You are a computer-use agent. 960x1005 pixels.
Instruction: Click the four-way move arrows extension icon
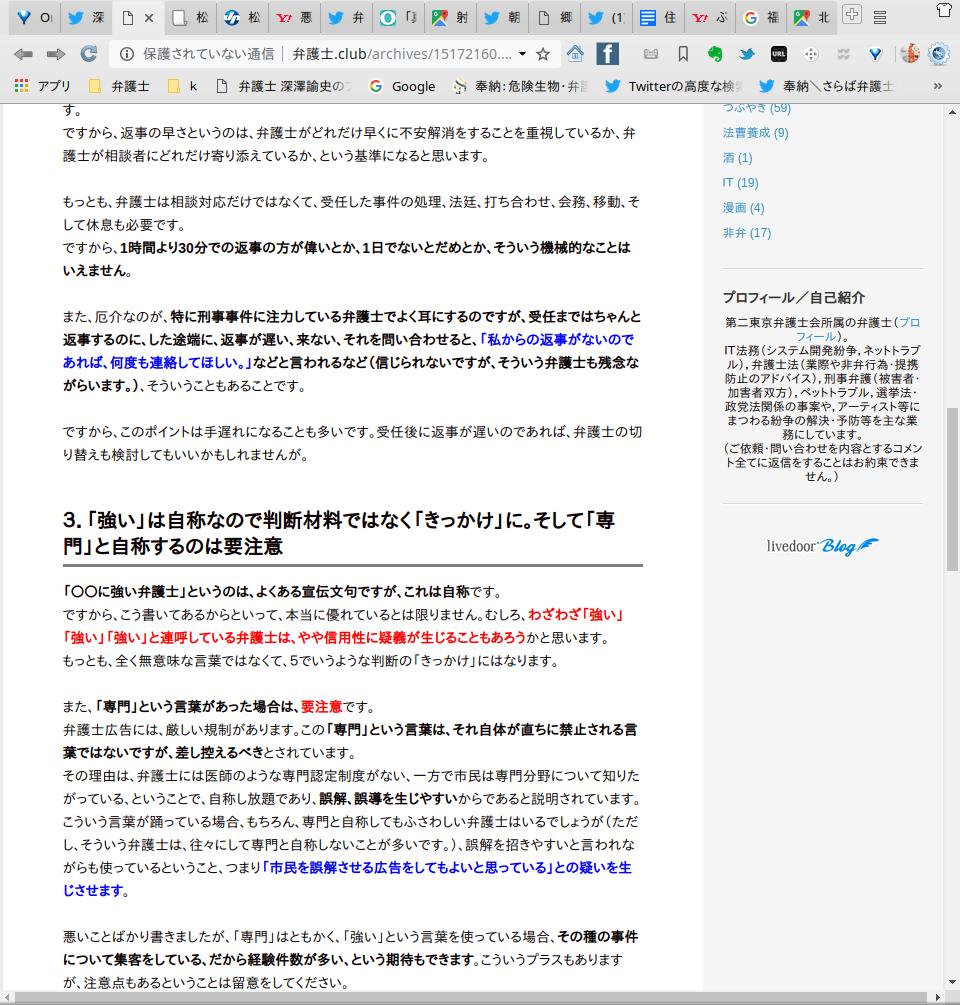click(811, 54)
